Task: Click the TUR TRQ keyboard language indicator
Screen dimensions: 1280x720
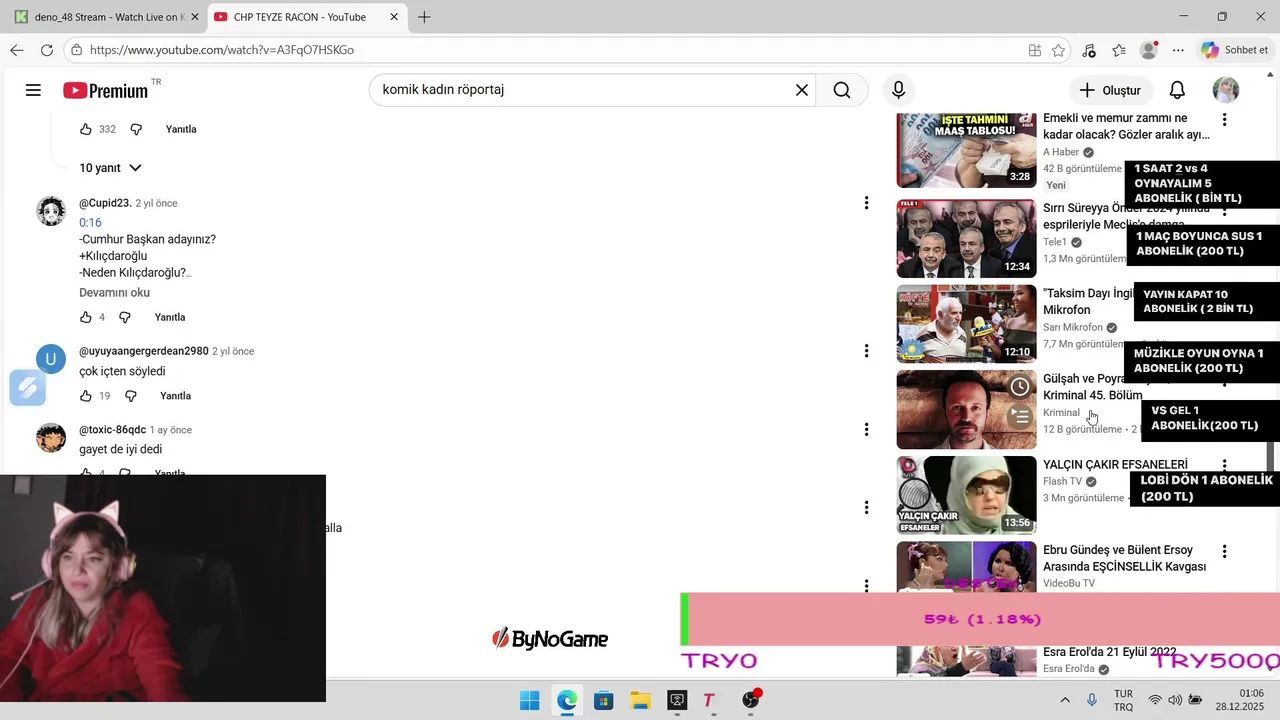Action: [1123, 701]
